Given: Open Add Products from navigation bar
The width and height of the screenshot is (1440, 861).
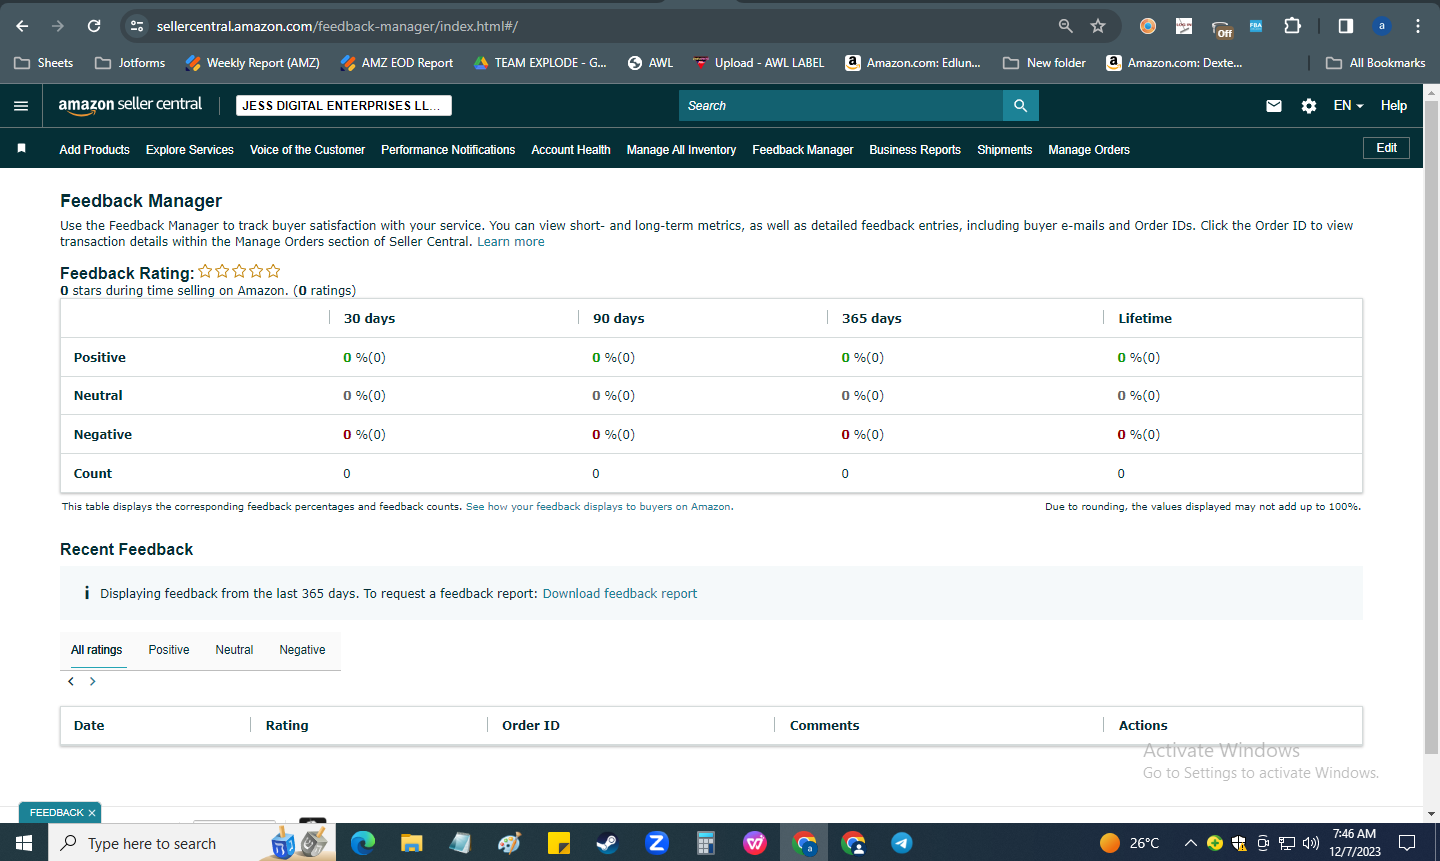Looking at the screenshot, I should 94,150.
